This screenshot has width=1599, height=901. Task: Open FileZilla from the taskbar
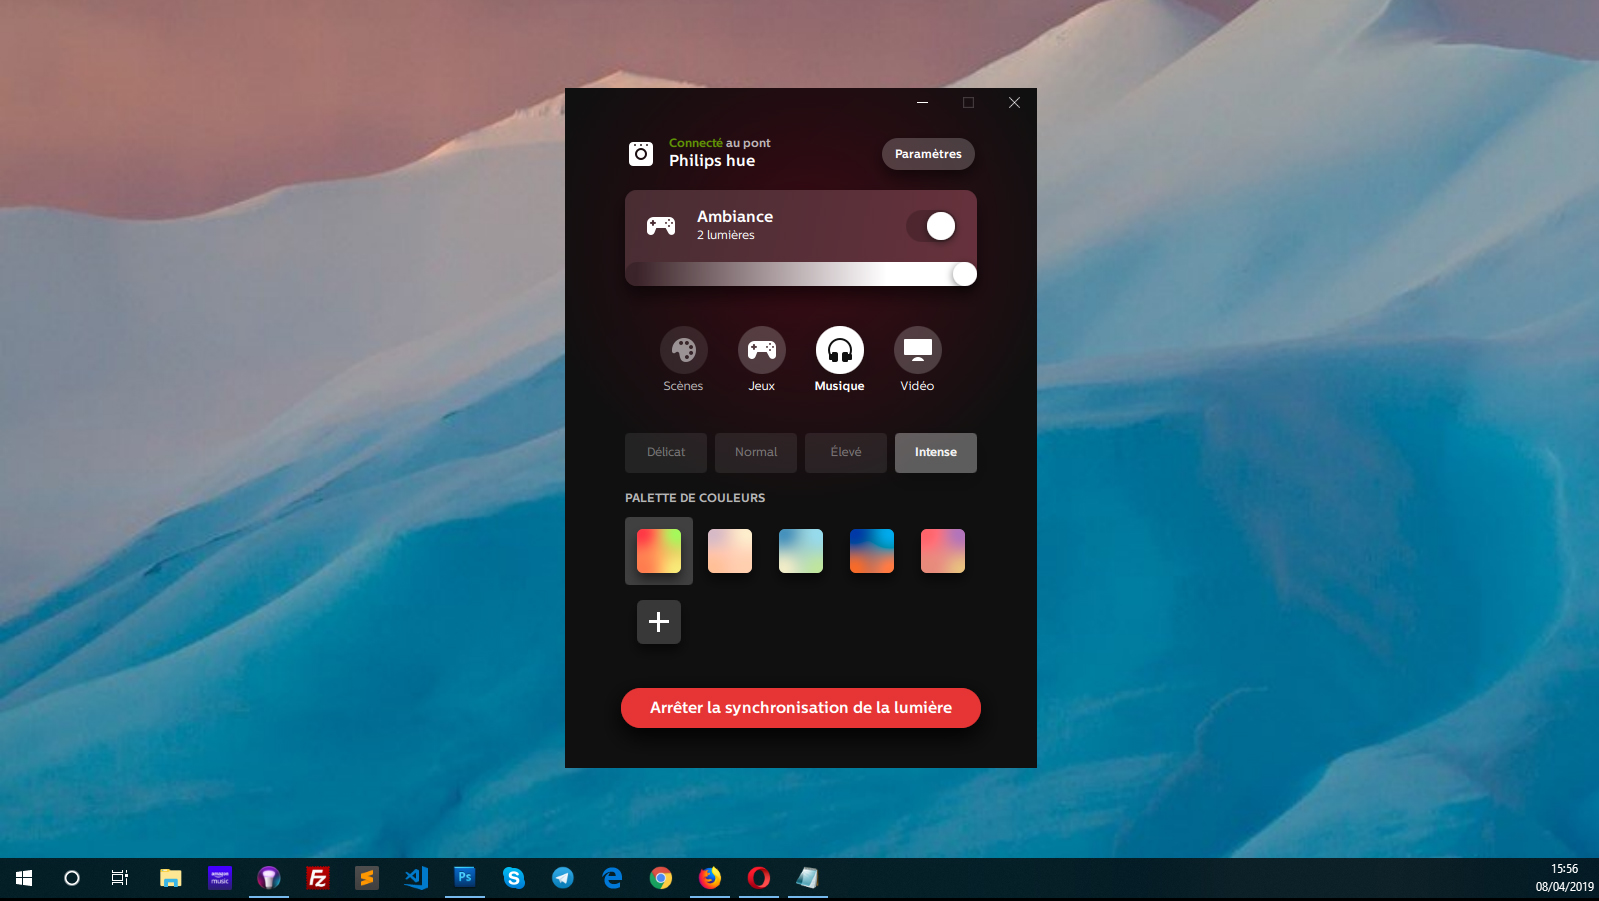[318, 878]
